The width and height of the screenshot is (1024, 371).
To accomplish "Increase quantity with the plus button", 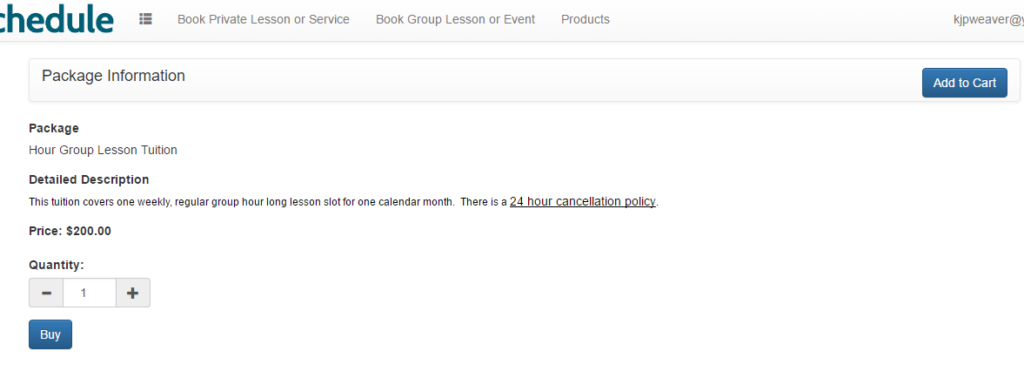I will point(133,293).
